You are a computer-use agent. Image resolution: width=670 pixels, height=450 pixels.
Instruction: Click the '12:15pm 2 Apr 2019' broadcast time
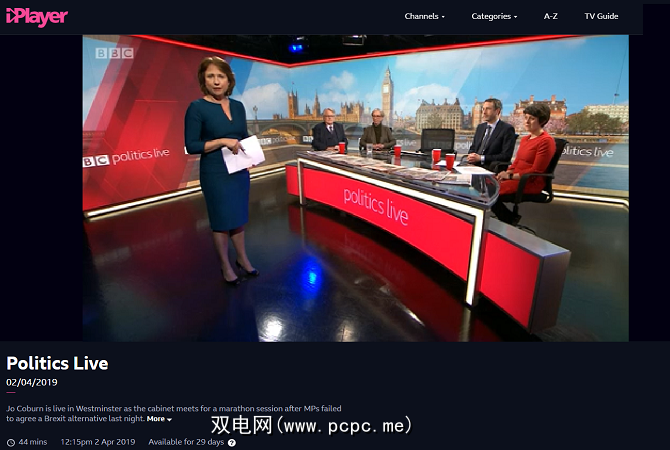point(98,442)
